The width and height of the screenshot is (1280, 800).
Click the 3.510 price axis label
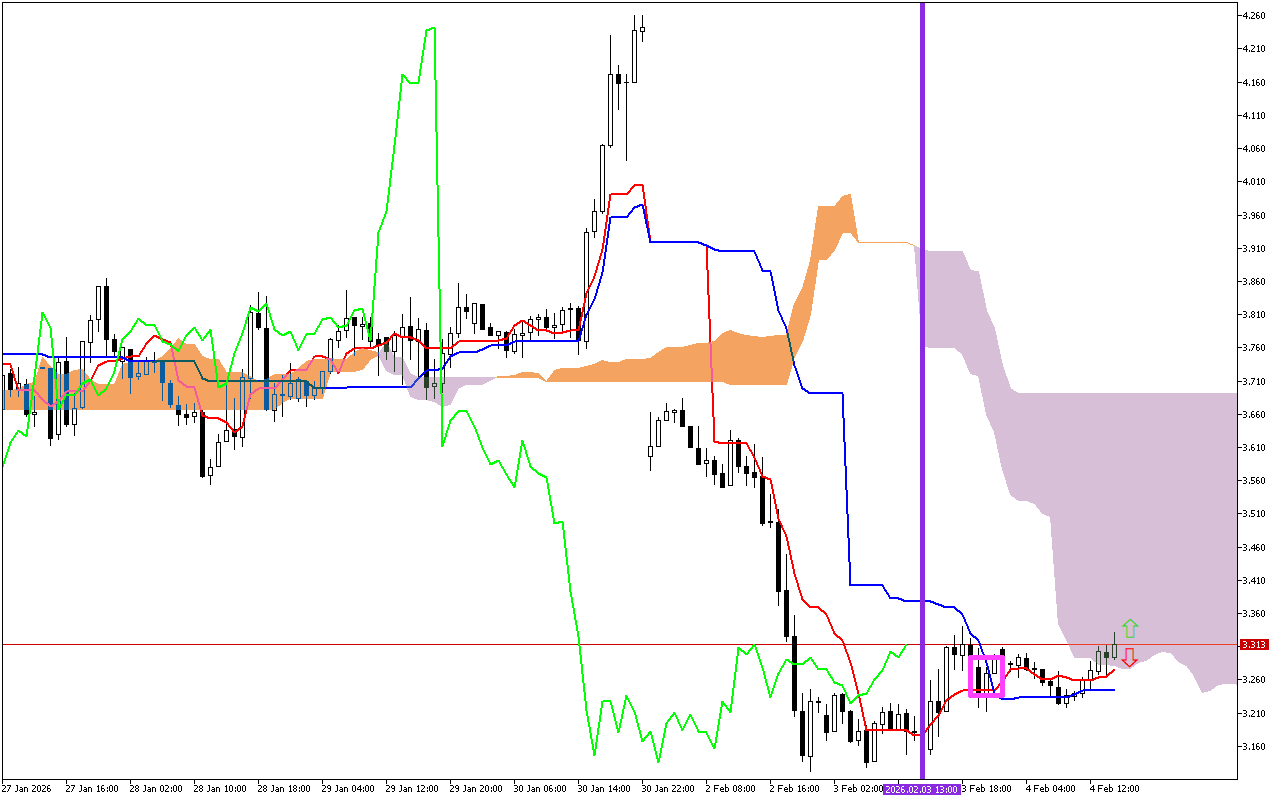point(1254,514)
